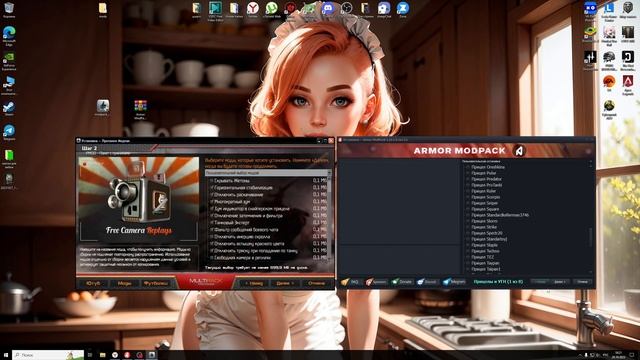Open the yellow folder icon at desktop top
Viewport: 640px width, 360px height.
[x=103, y=9]
